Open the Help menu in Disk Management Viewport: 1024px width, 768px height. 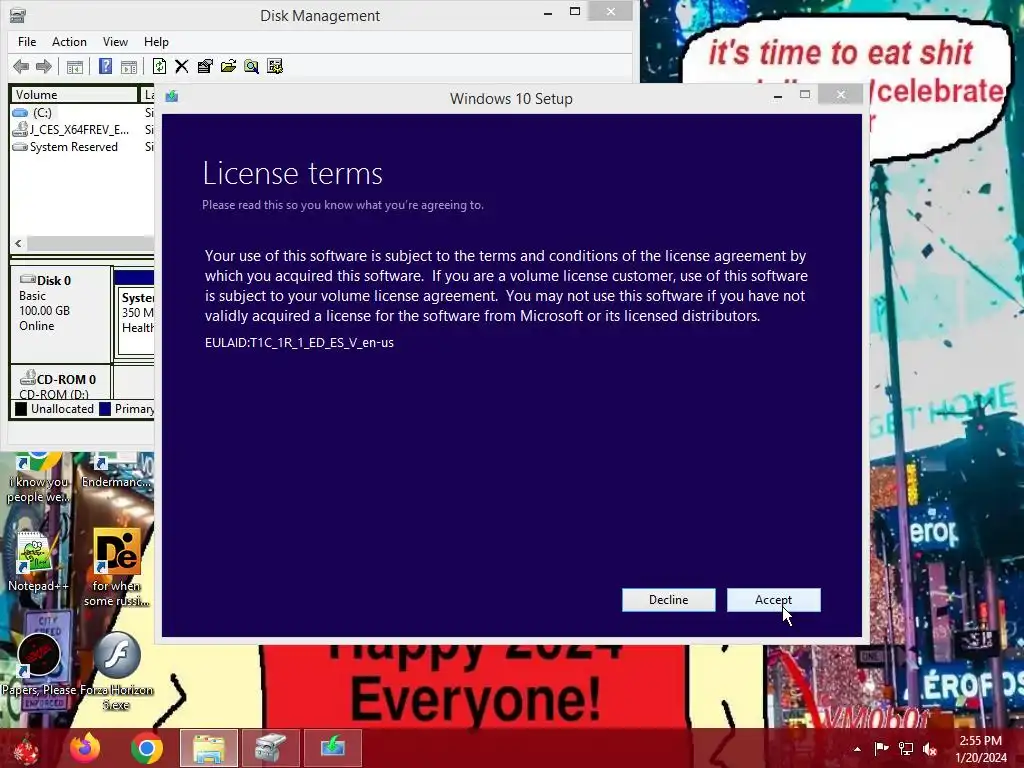click(x=156, y=42)
